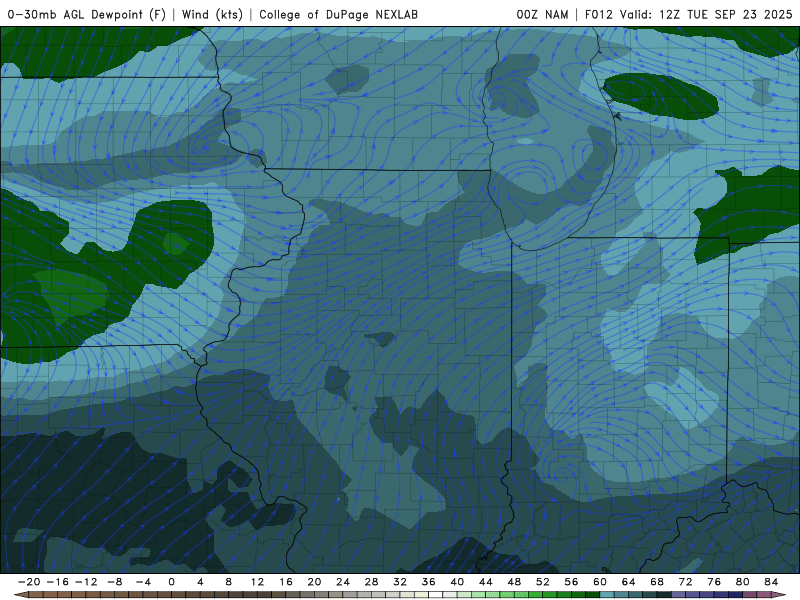Image resolution: width=800 pixels, height=600 pixels.
Task: Click the 64 label on color scale
Action: [x=629, y=582]
